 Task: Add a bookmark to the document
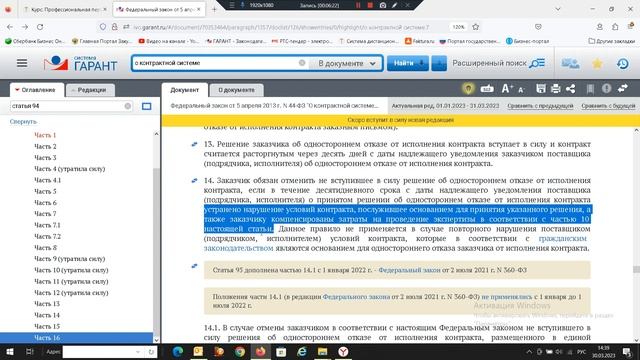590,89
